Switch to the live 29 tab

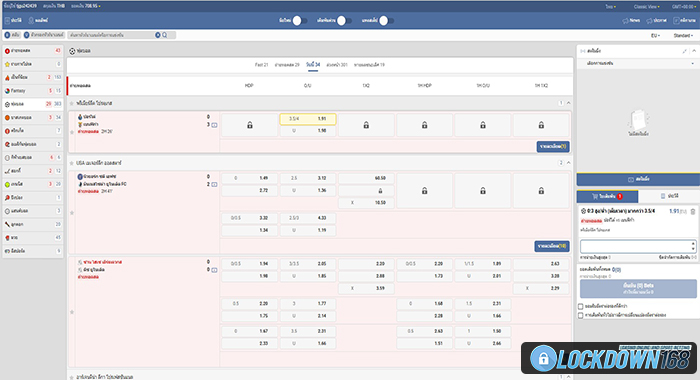(x=287, y=65)
